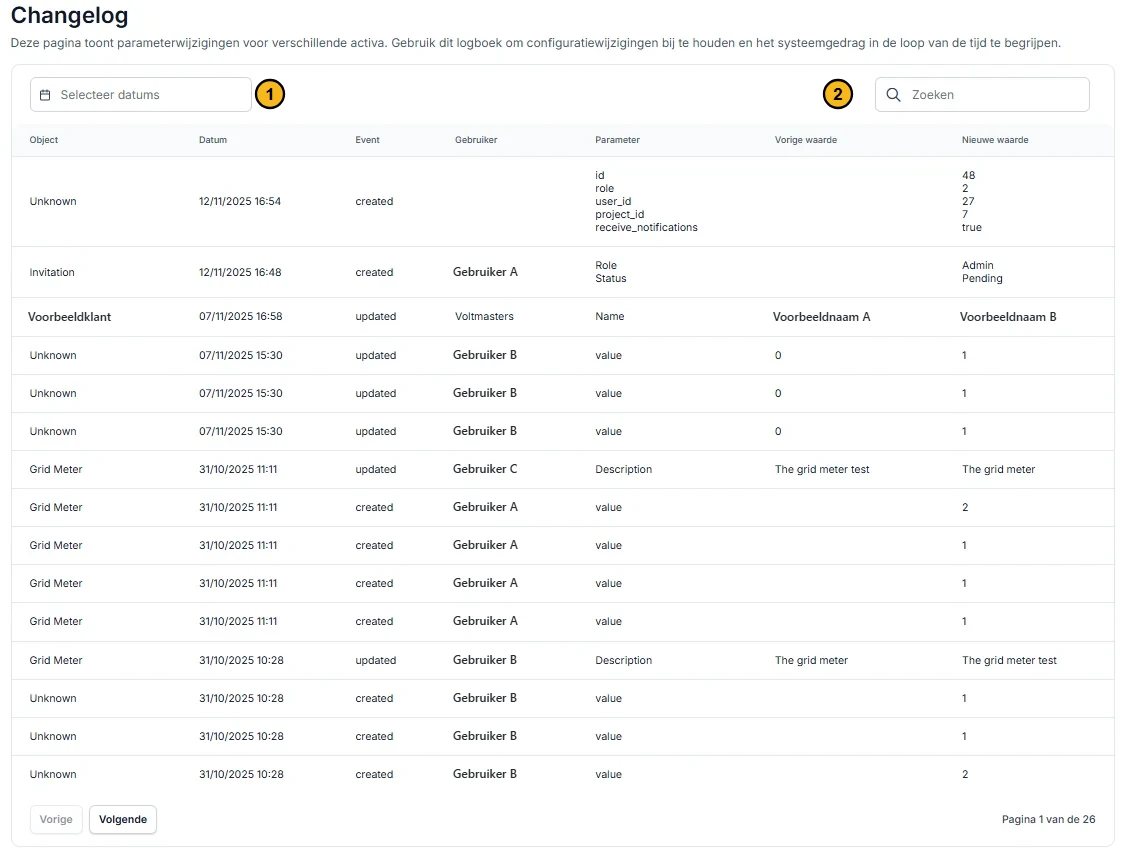Screen dimensions: 1121x850
Task: Select the Invitation object cell
Action: [x=51, y=272]
